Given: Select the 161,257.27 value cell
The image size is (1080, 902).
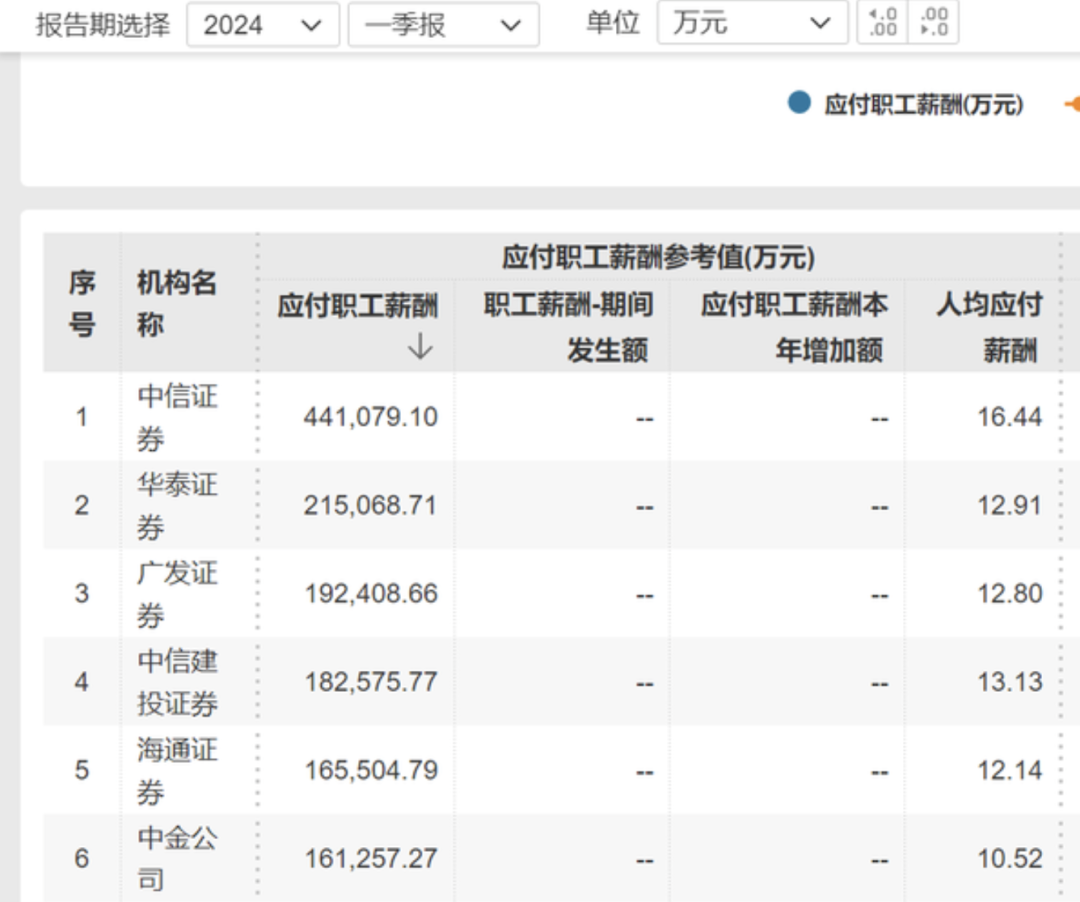Looking at the screenshot, I should point(371,858).
